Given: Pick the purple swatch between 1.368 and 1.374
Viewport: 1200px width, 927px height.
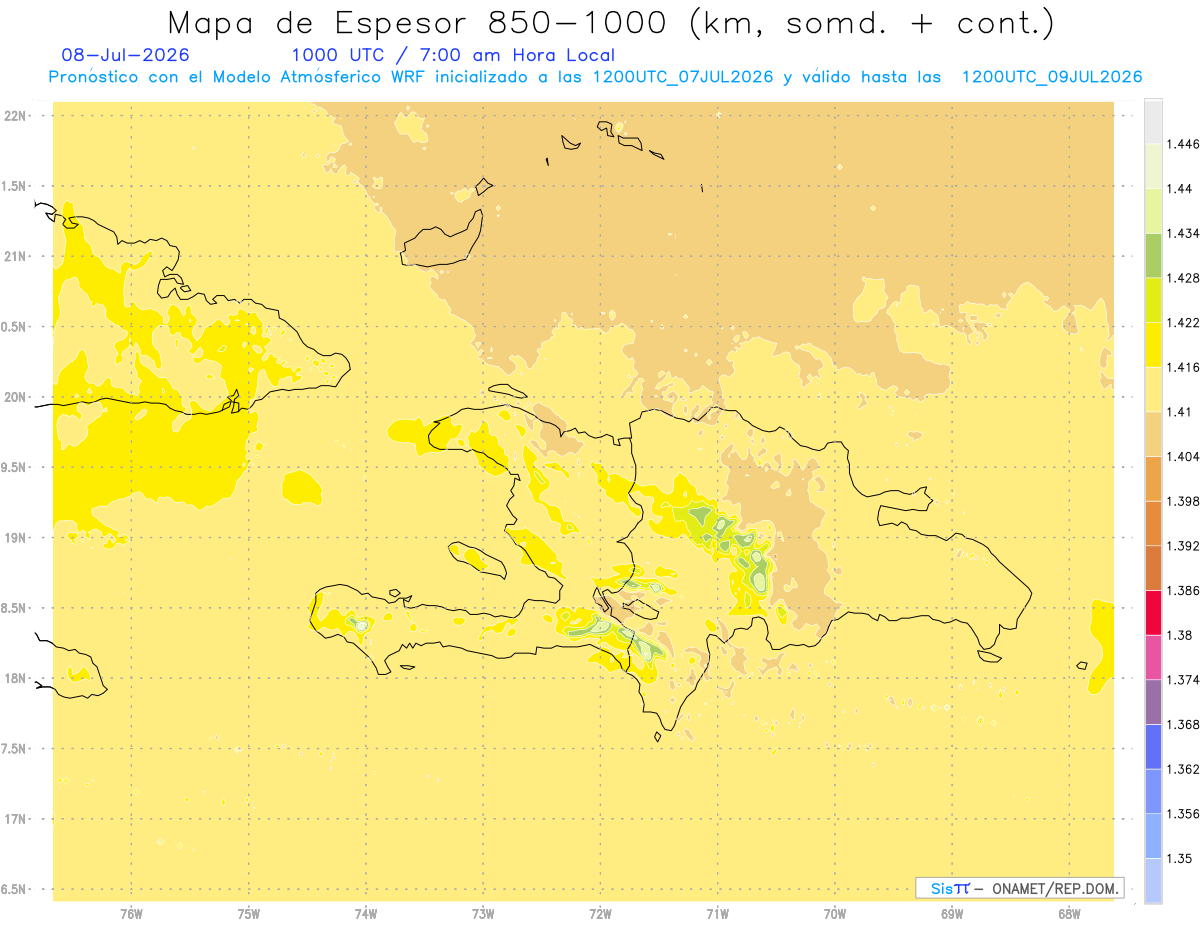Looking at the screenshot, I should (1153, 702).
